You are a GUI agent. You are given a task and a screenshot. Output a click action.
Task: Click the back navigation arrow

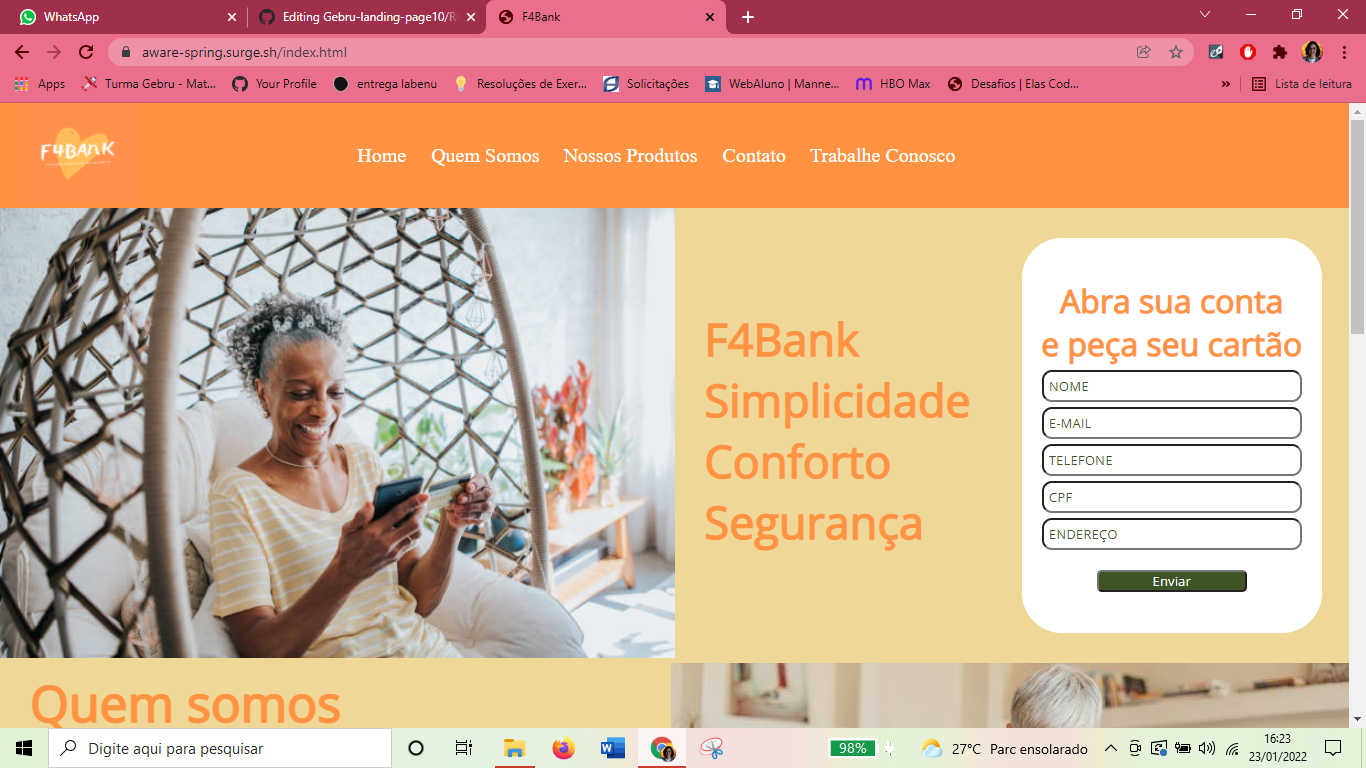[x=22, y=52]
